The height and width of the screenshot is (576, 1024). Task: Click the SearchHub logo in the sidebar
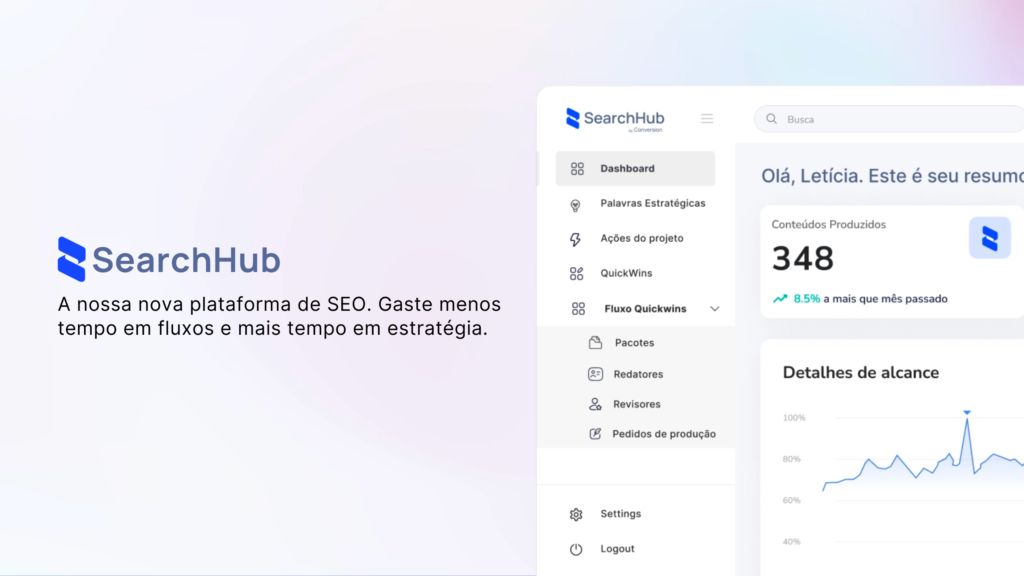[614, 118]
